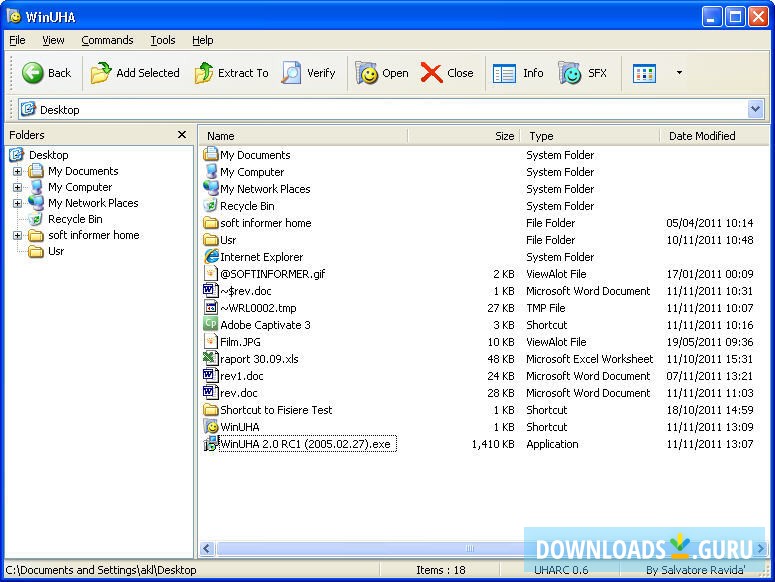
Task: Click the view mode toolbar icon
Action: [x=645, y=73]
